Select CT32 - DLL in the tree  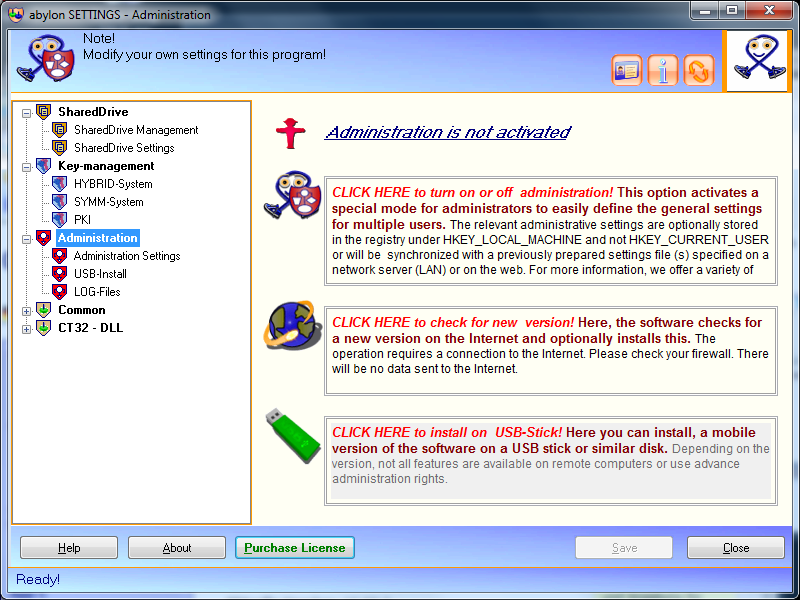(90, 328)
